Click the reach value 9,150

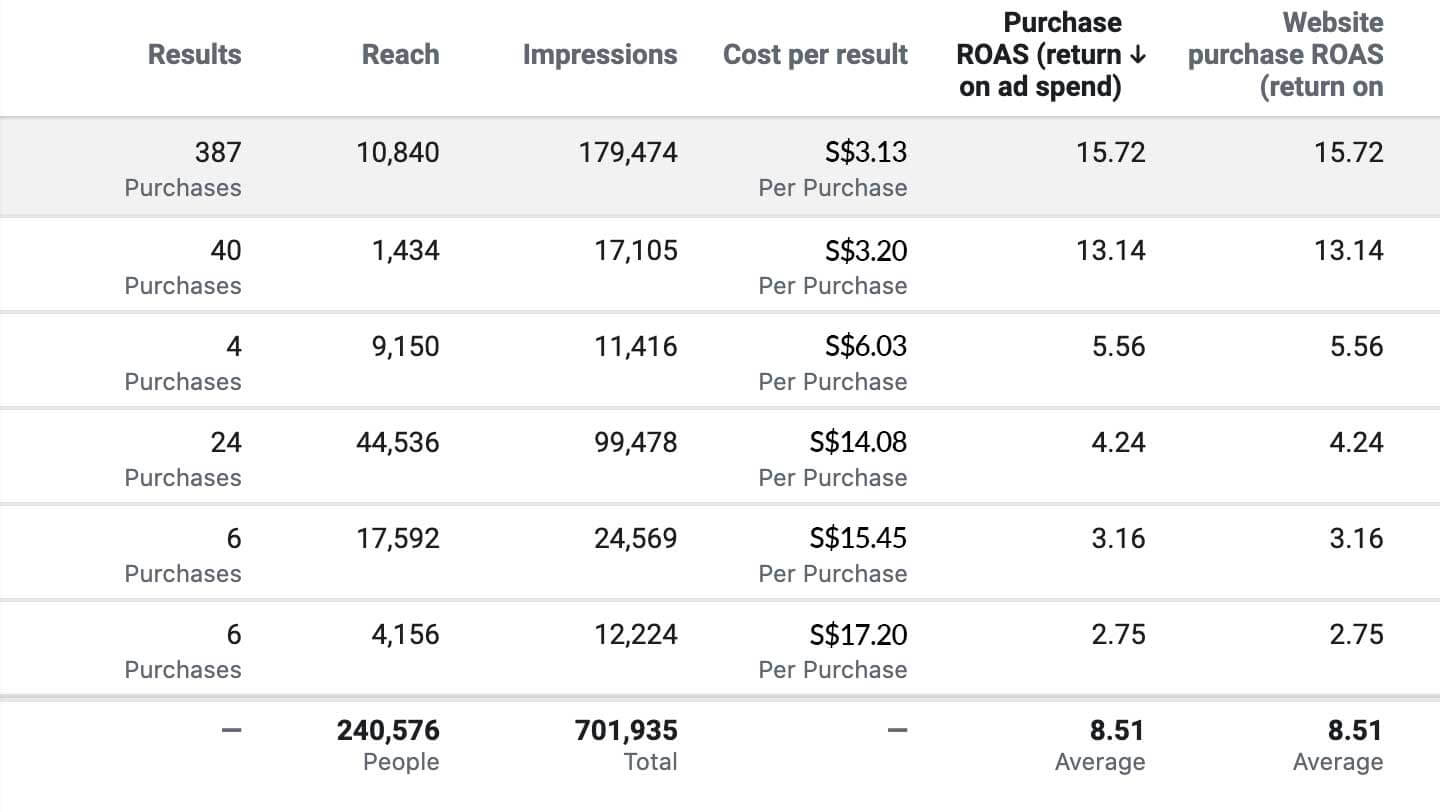coord(406,347)
